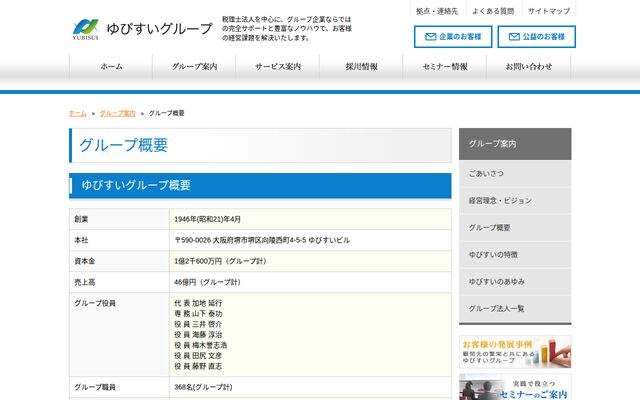640x400 pixels.
Task: Open セミナー情報 in main navigation
Action: (445, 67)
